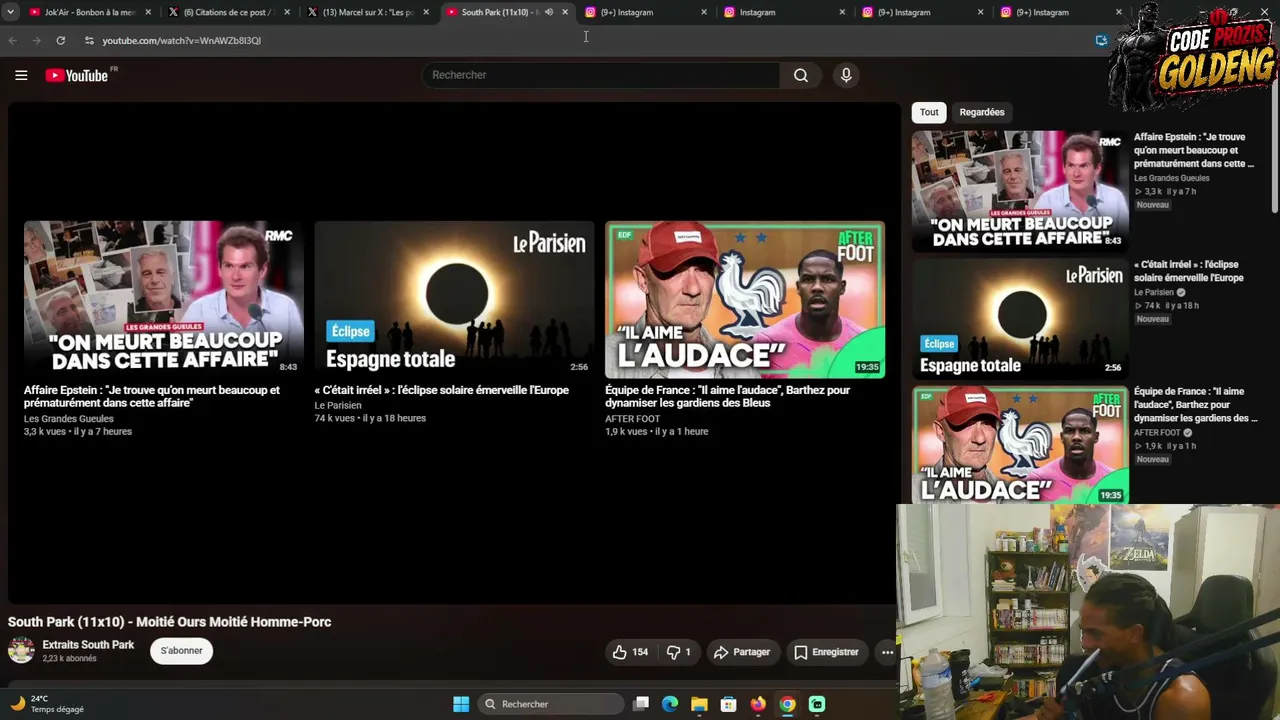Click the taskbar Rechercher search box

[x=551, y=704]
